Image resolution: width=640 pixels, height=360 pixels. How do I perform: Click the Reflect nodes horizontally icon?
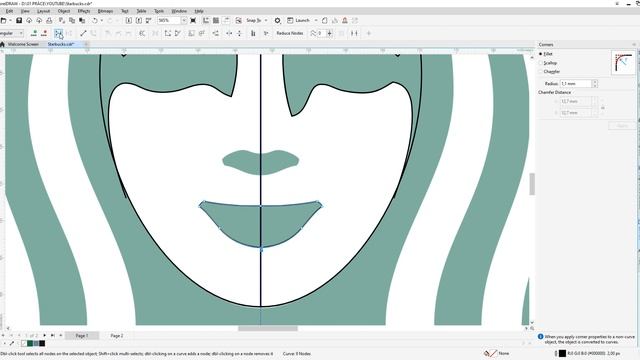(x=229, y=33)
